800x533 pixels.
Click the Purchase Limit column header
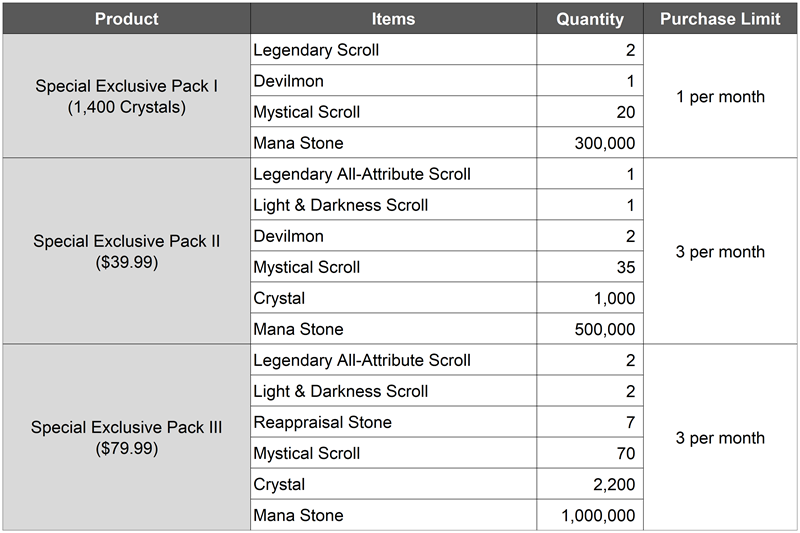pos(720,18)
